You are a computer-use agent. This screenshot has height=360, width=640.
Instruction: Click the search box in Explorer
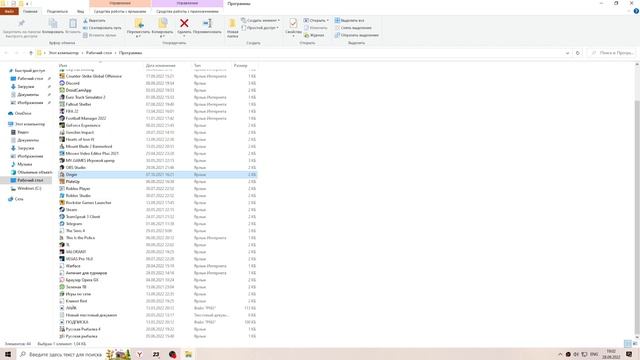click(x=612, y=53)
